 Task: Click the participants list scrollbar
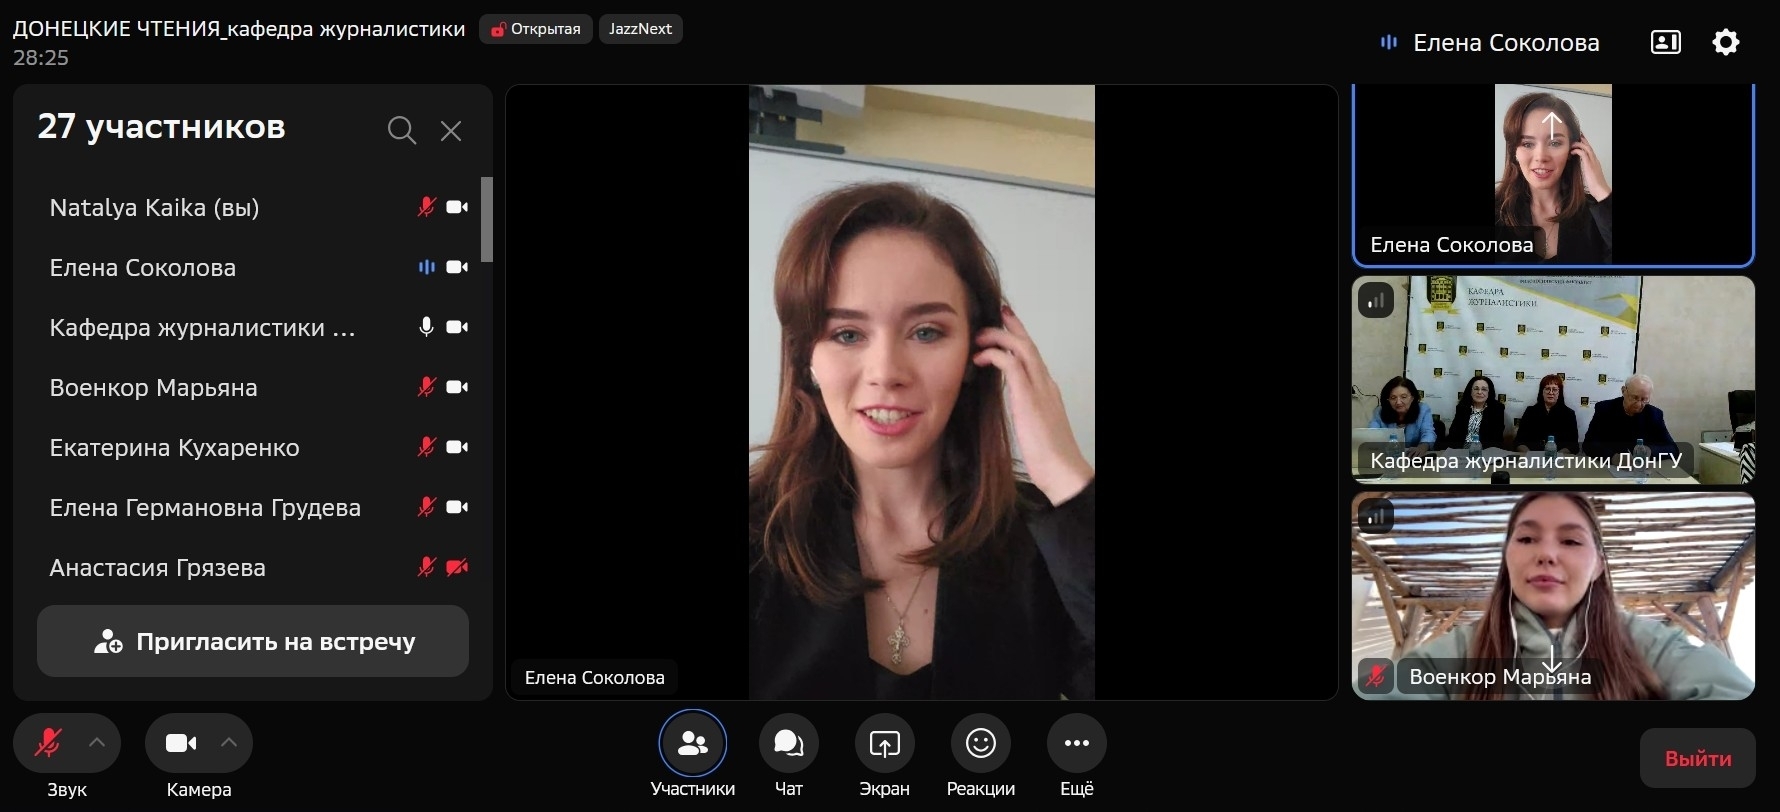coord(487,220)
